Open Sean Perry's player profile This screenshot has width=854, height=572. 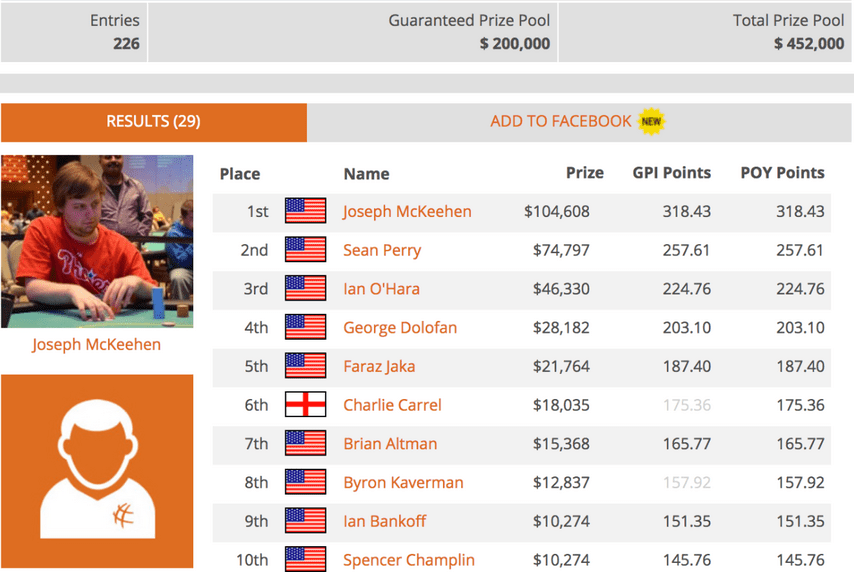[x=382, y=250]
